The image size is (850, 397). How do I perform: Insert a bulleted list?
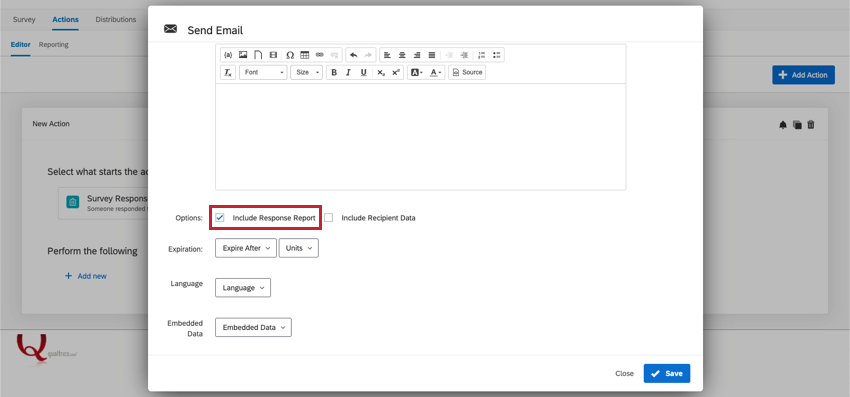(497, 55)
